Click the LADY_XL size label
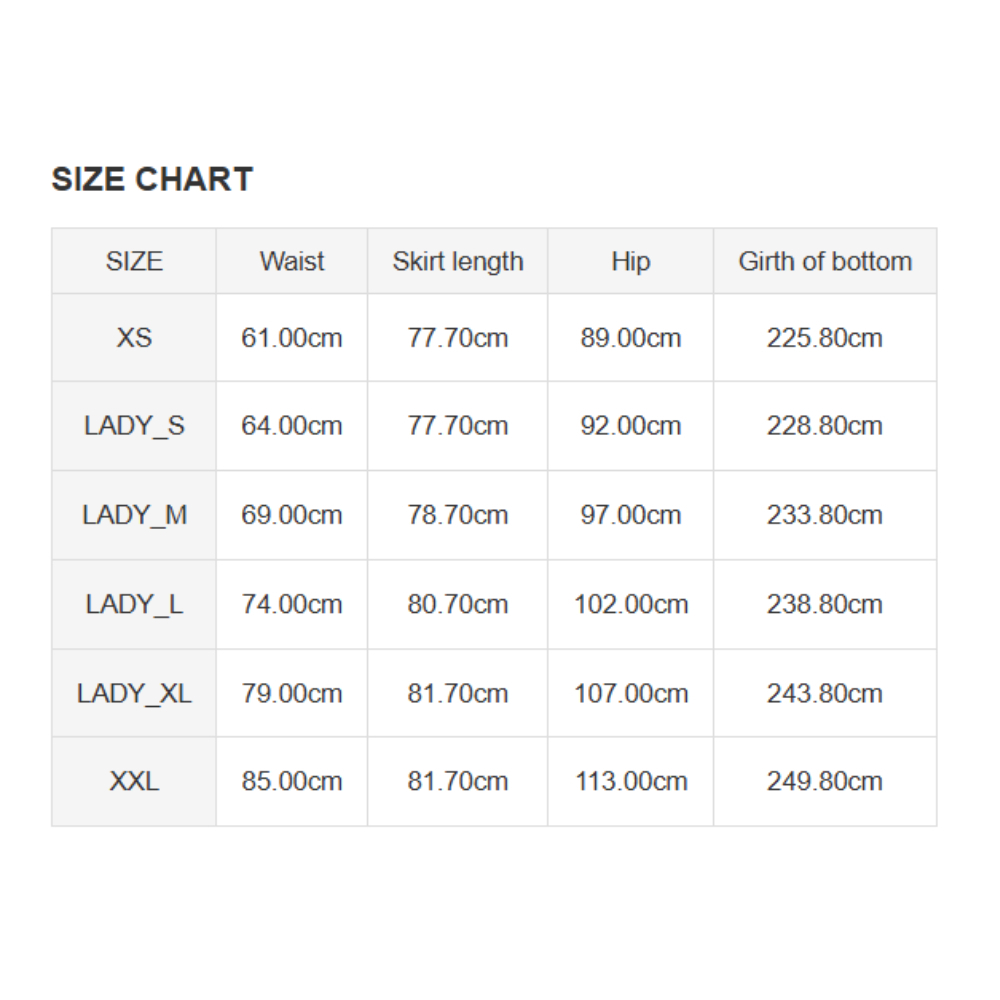 134,694
